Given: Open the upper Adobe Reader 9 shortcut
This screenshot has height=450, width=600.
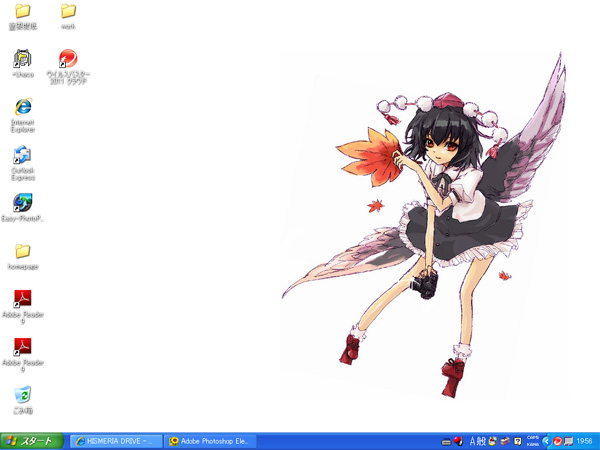Looking at the screenshot, I should (x=22, y=298).
